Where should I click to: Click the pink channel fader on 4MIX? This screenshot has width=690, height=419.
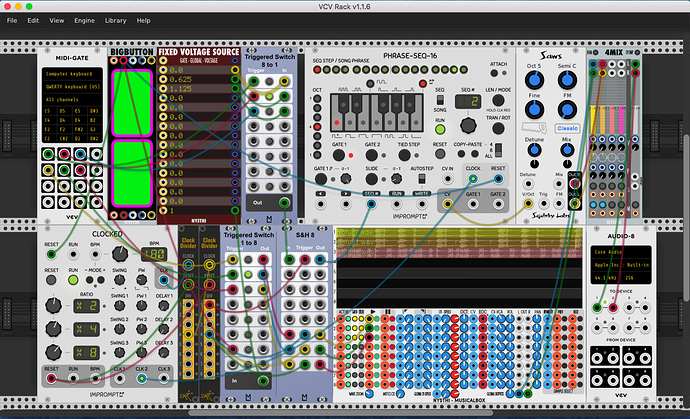[x=621, y=119]
